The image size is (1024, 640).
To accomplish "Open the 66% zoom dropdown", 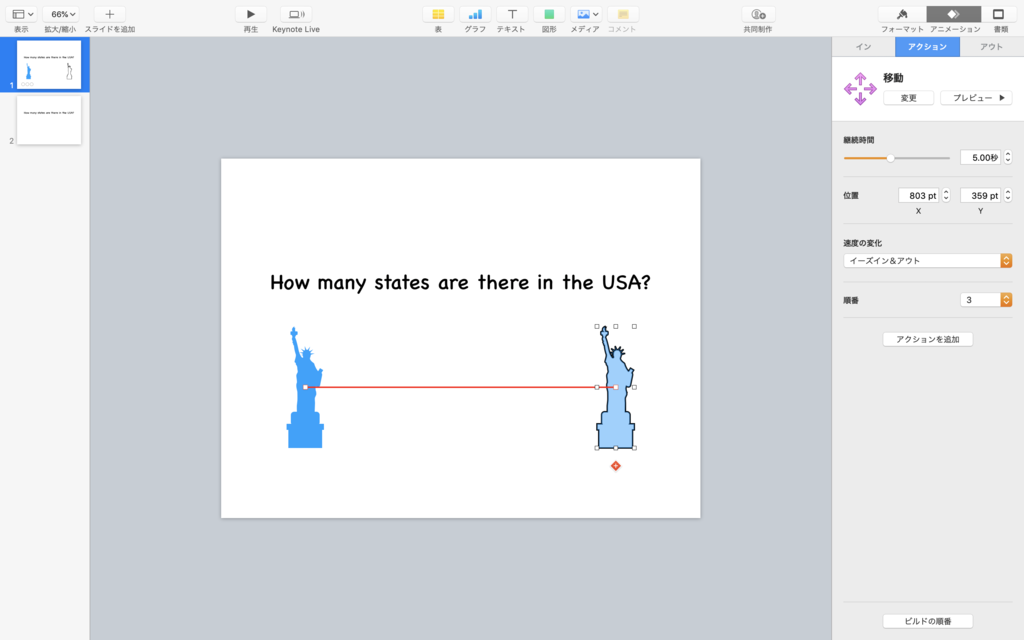I will pyautogui.click(x=61, y=14).
